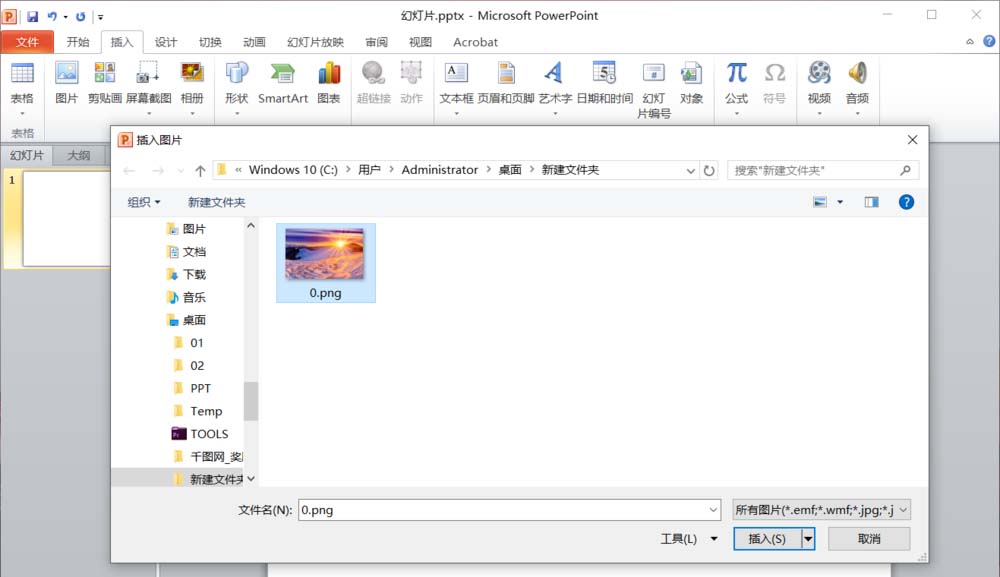Open Photo Album (相册) tool
The width and height of the screenshot is (1000, 577).
click(192, 88)
